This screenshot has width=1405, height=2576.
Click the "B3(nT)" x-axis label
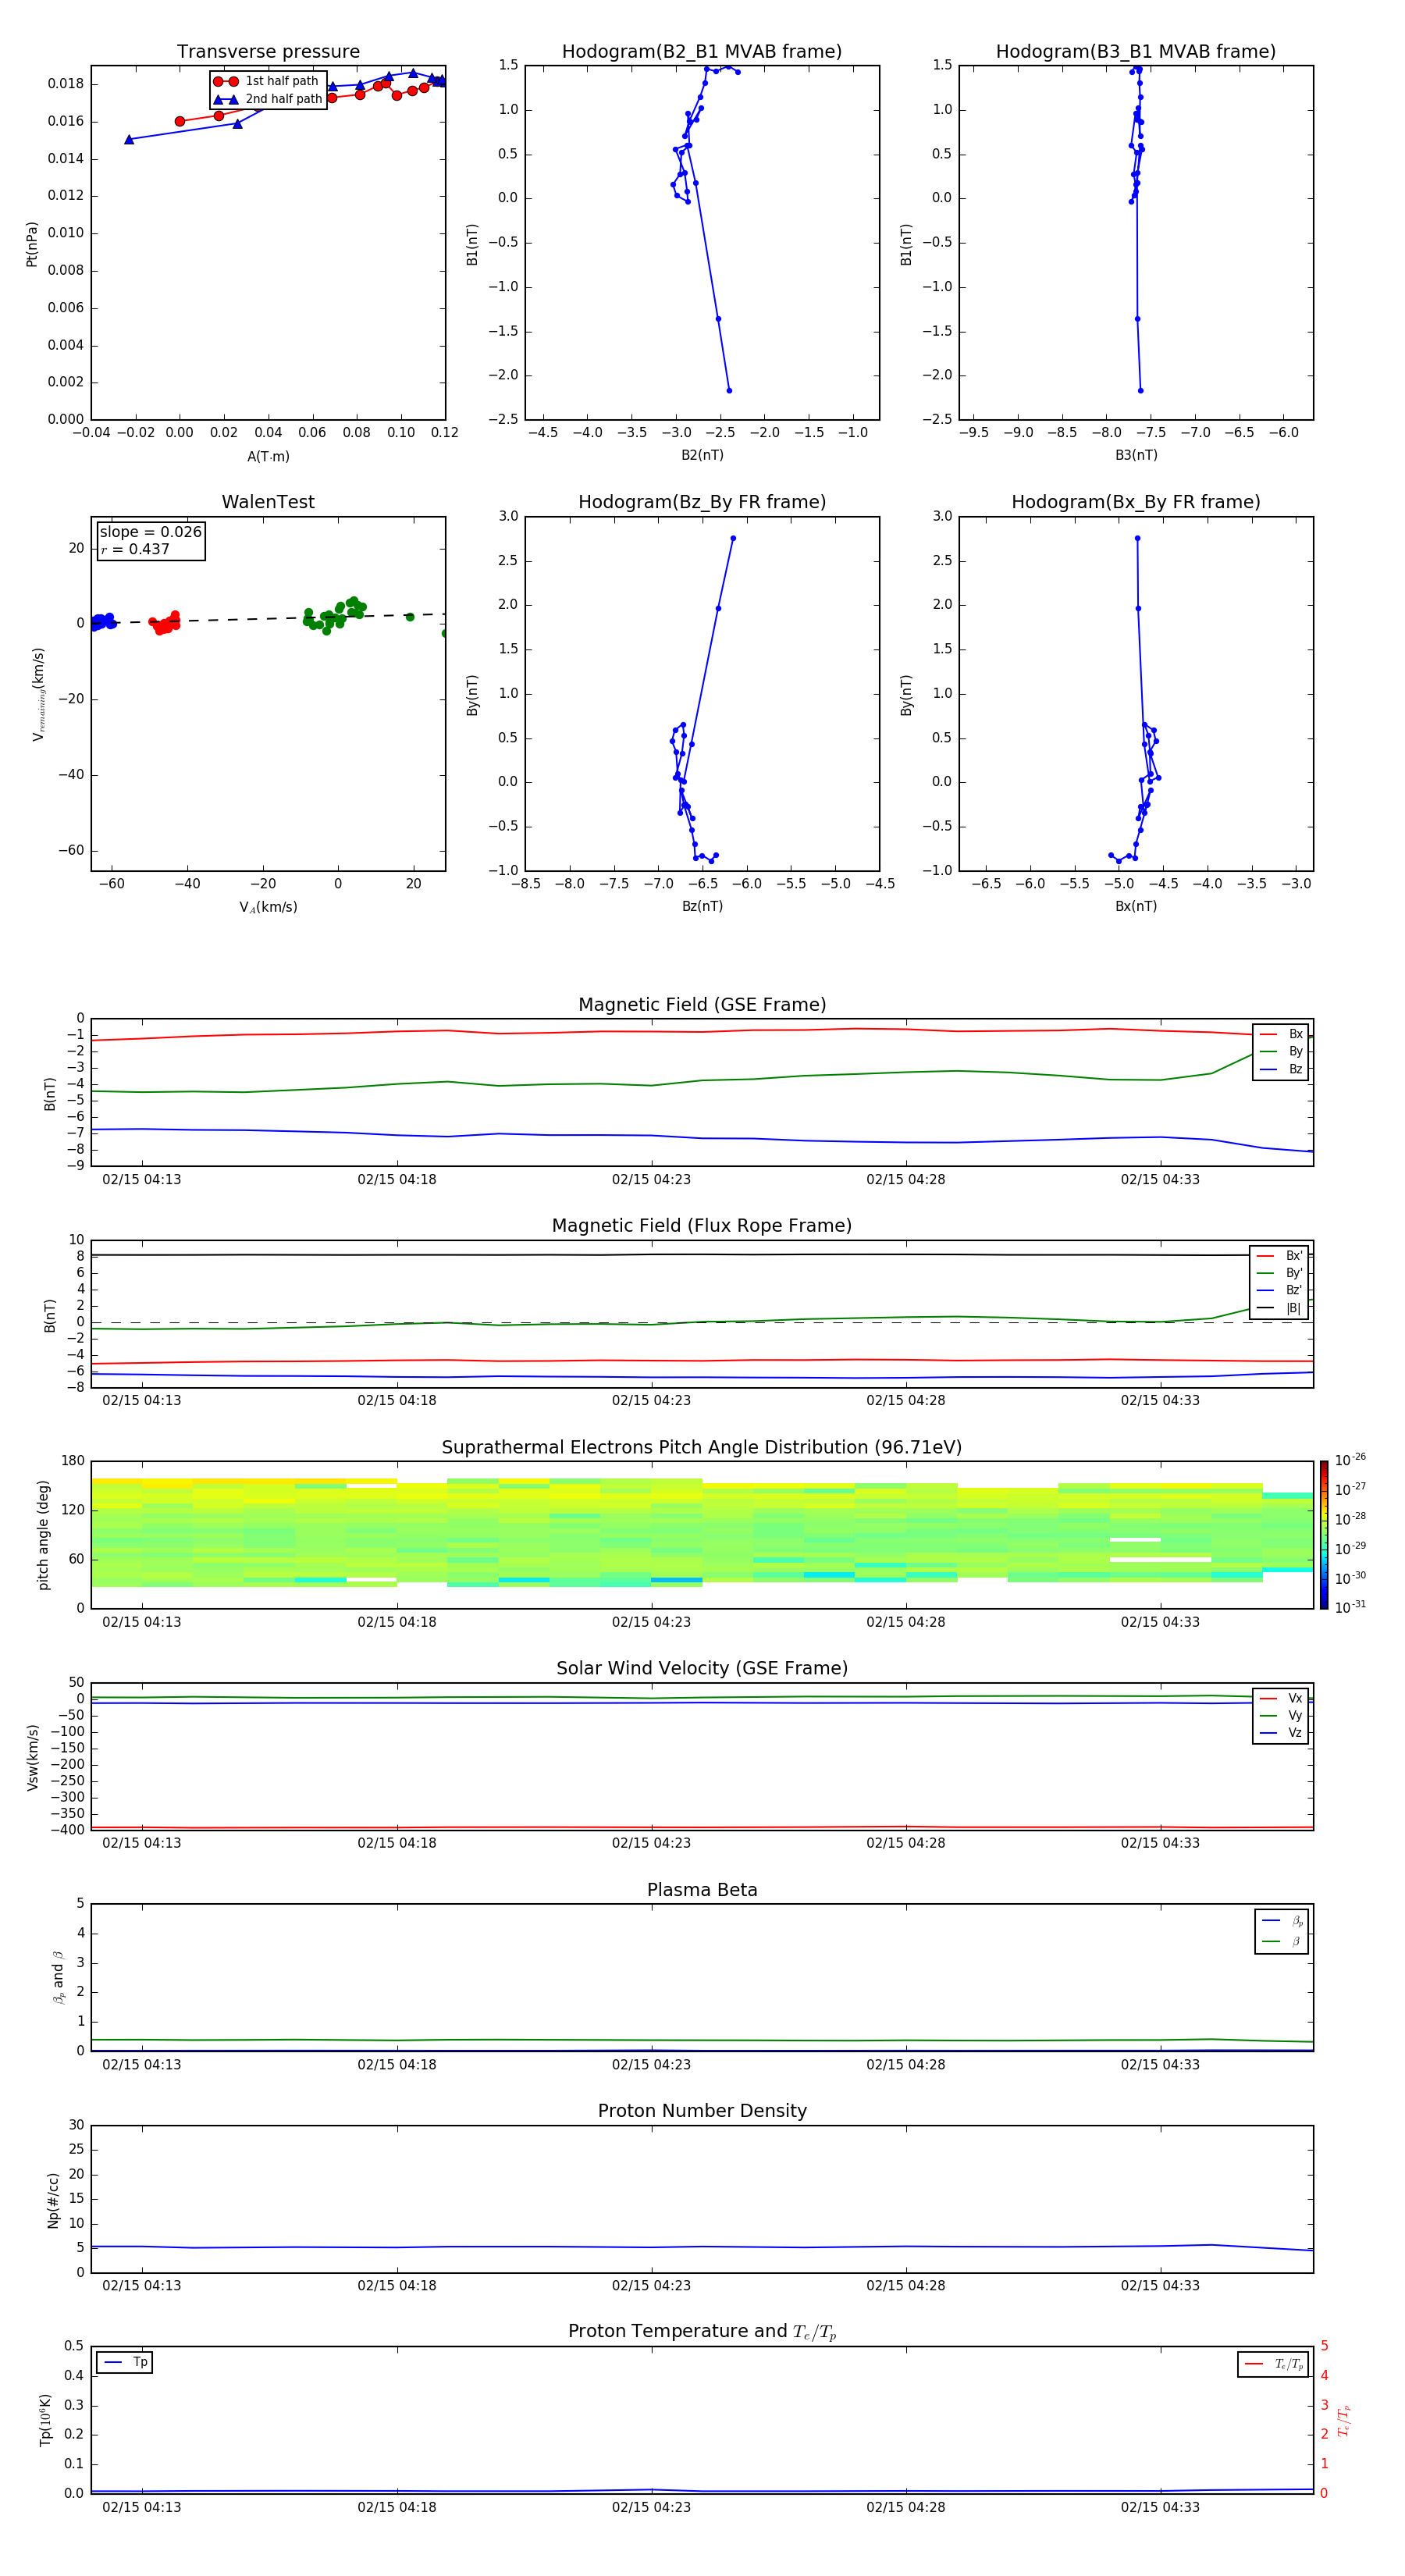[1136, 455]
